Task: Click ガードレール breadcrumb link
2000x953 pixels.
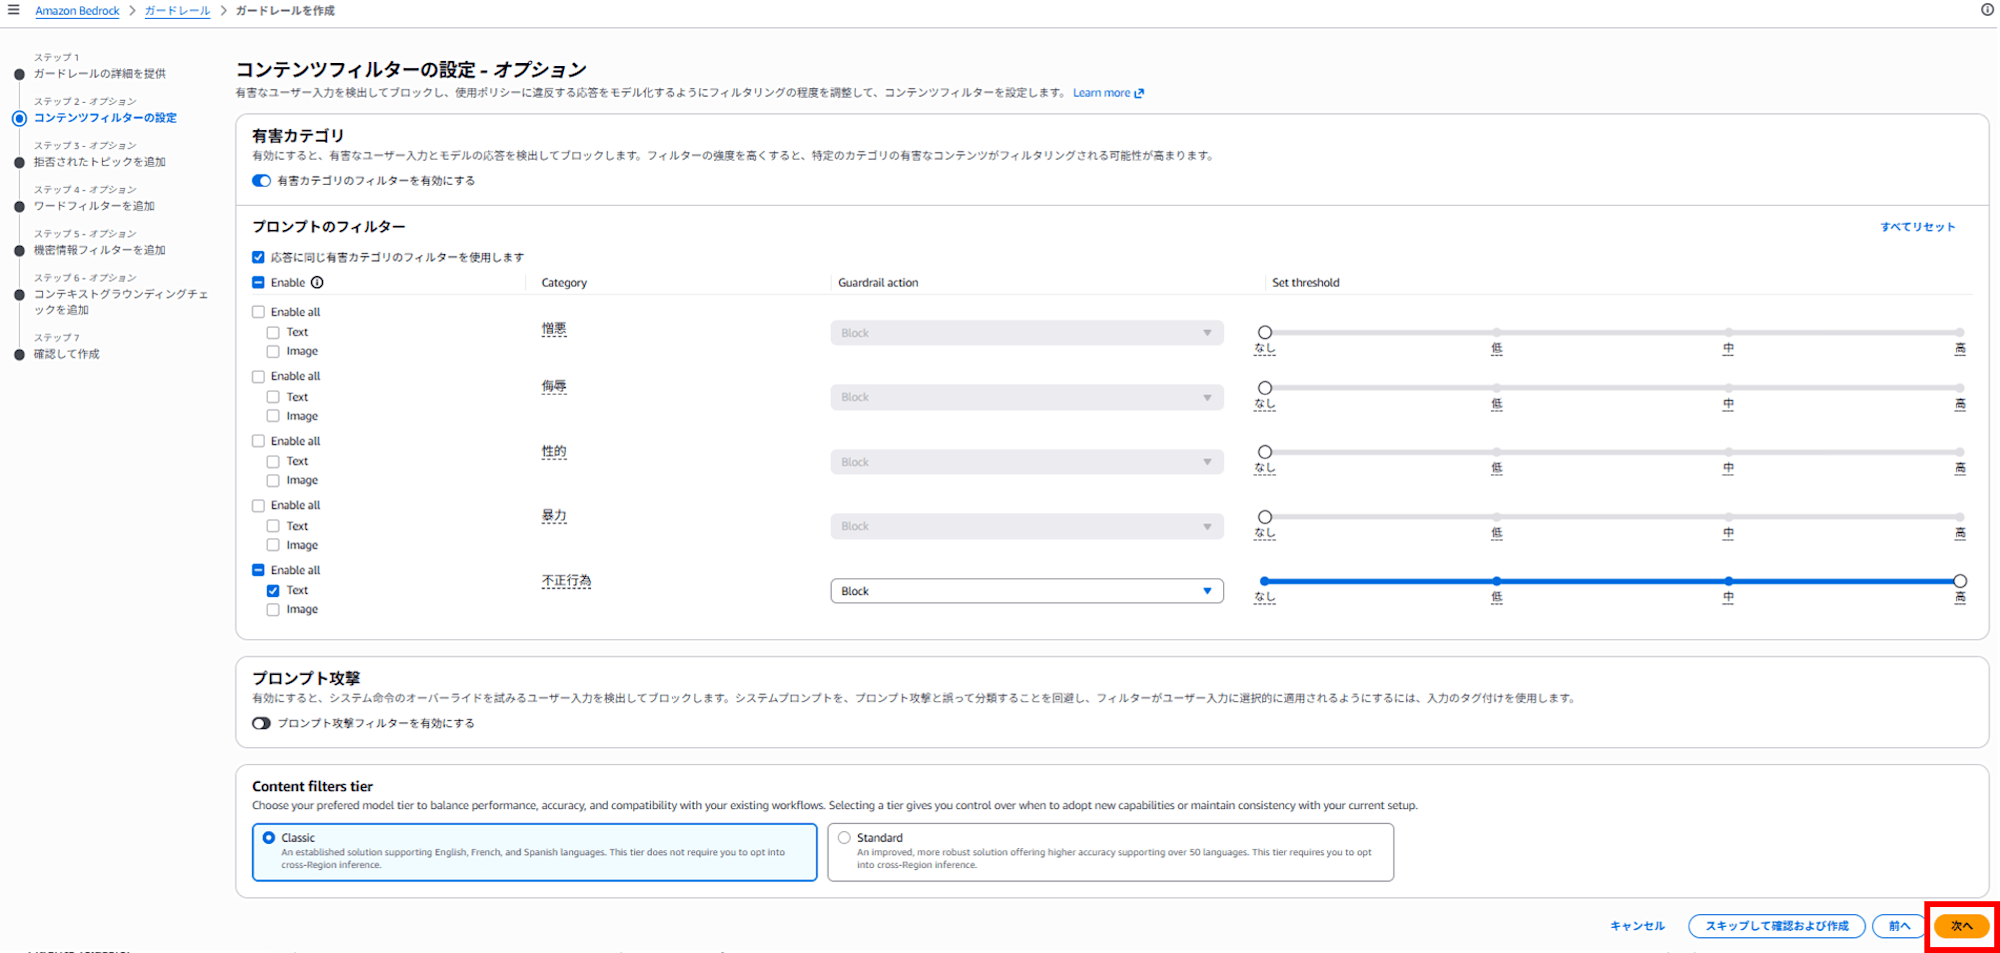Action: tap(177, 10)
